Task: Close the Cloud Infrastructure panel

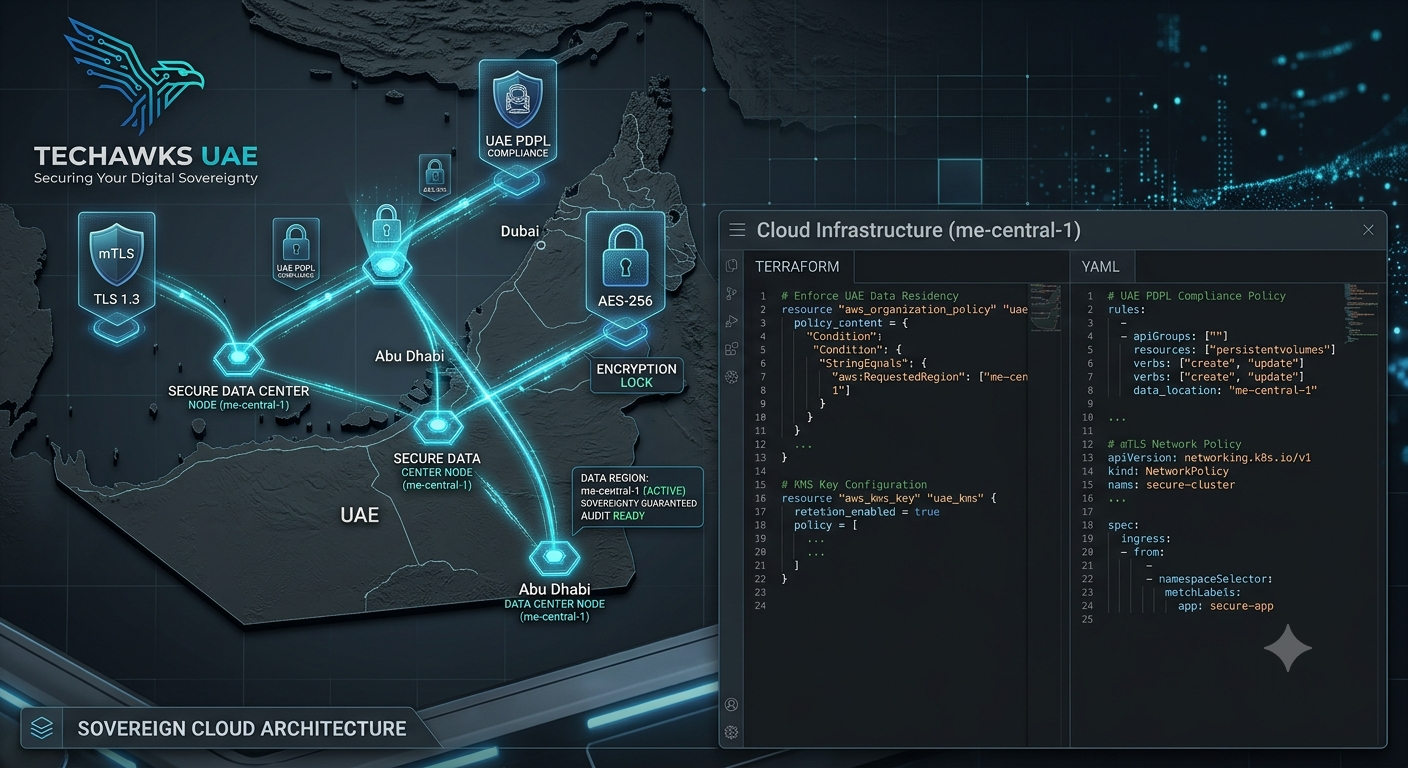Action: tap(1368, 230)
